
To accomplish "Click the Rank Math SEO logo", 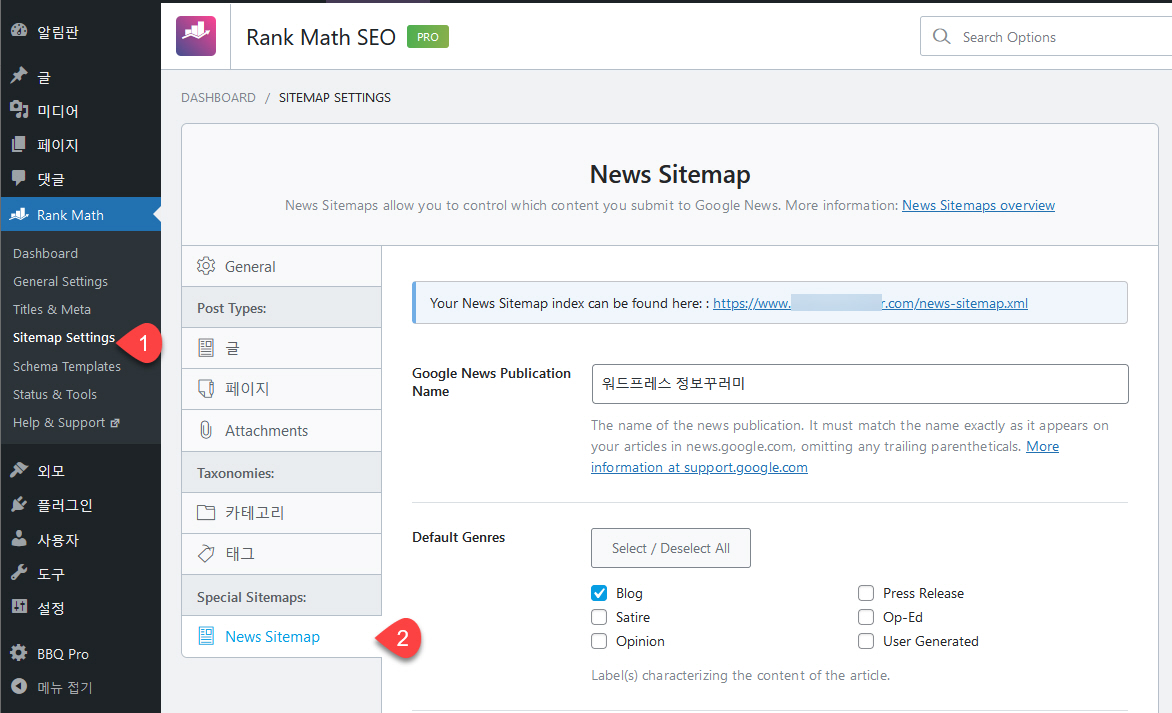I will point(196,36).
